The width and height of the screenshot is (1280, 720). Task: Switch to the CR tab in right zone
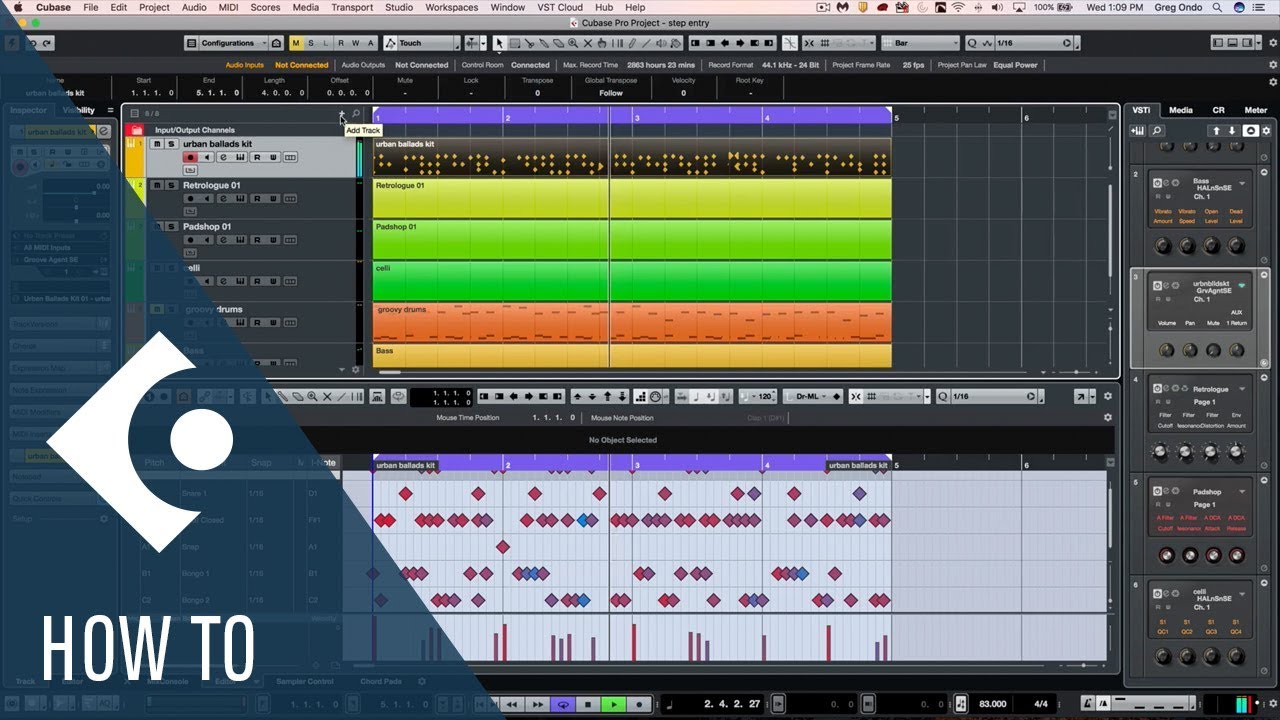(x=1218, y=110)
